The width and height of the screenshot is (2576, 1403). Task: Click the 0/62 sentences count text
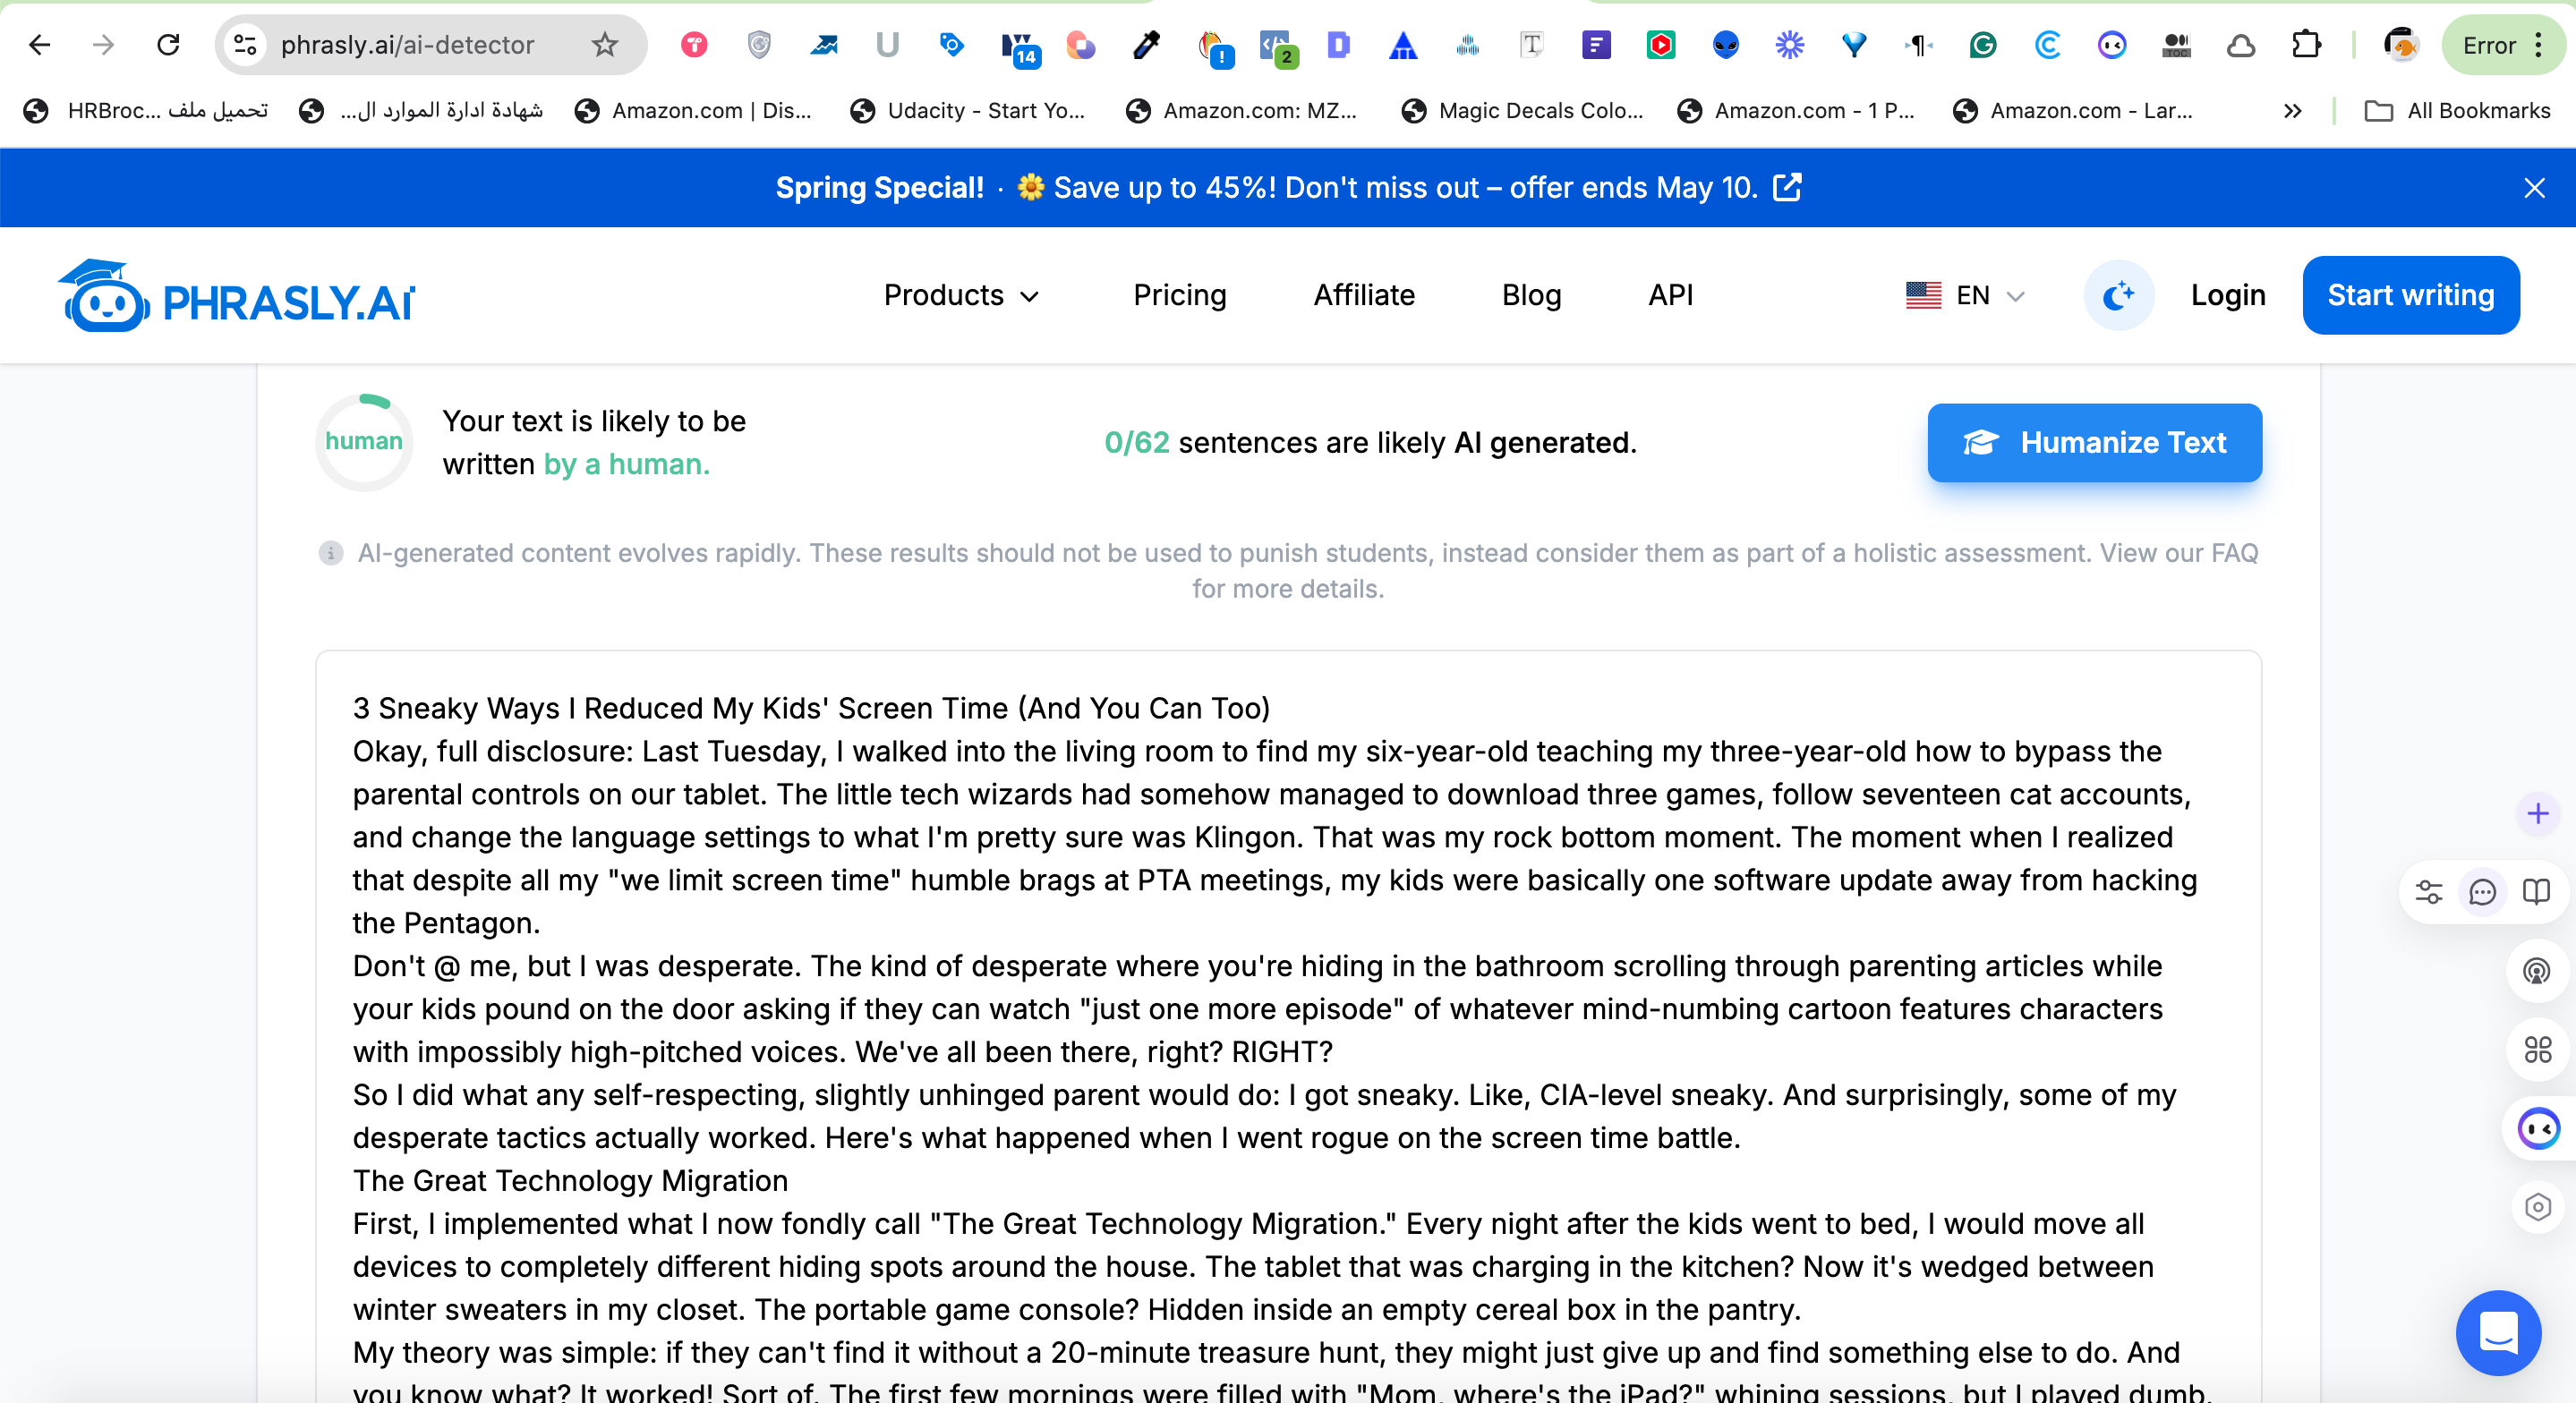pos(1136,442)
